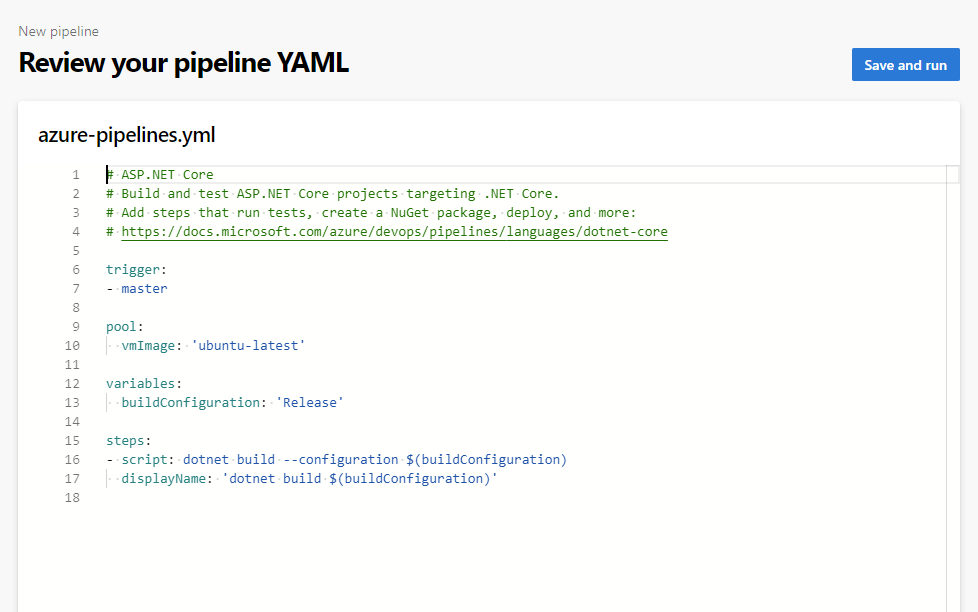Click the New pipeline breadcrumb
Screen dimensions: 978x612
click(58, 31)
